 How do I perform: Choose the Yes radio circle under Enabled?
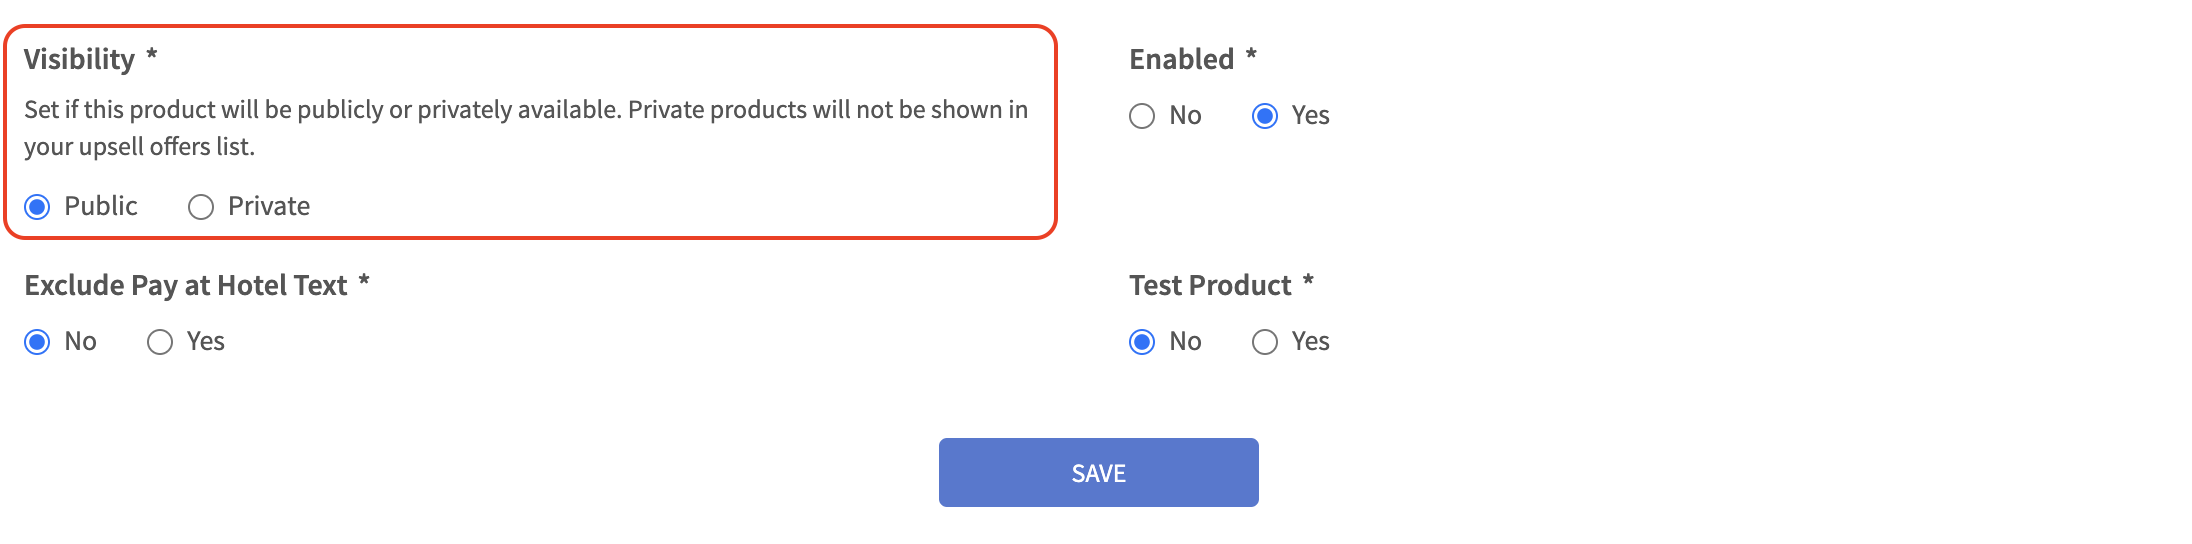(x=1265, y=116)
